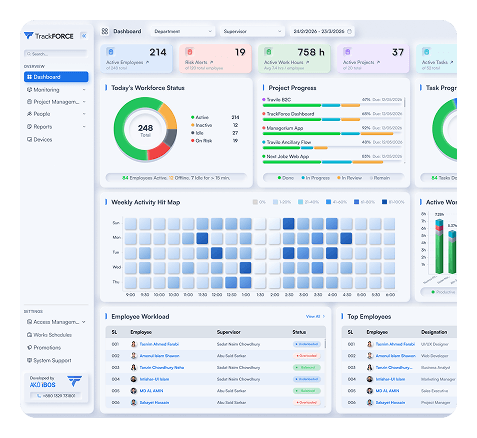Toggle the Remain legend item
This screenshot has width=477, height=438.
pyautogui.click(x=380, y=178)
